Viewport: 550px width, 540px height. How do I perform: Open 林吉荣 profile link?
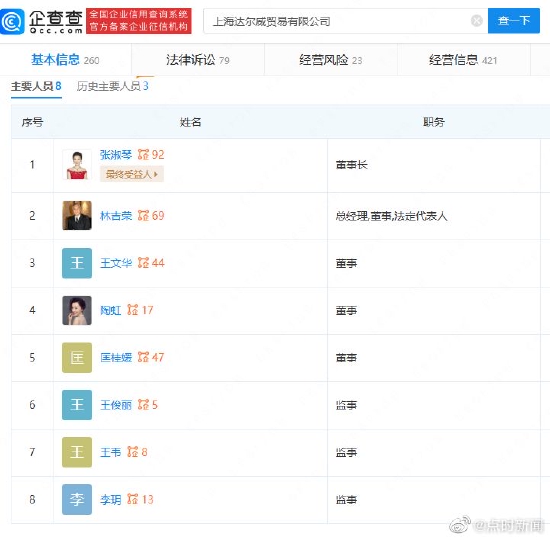[116, 215]
